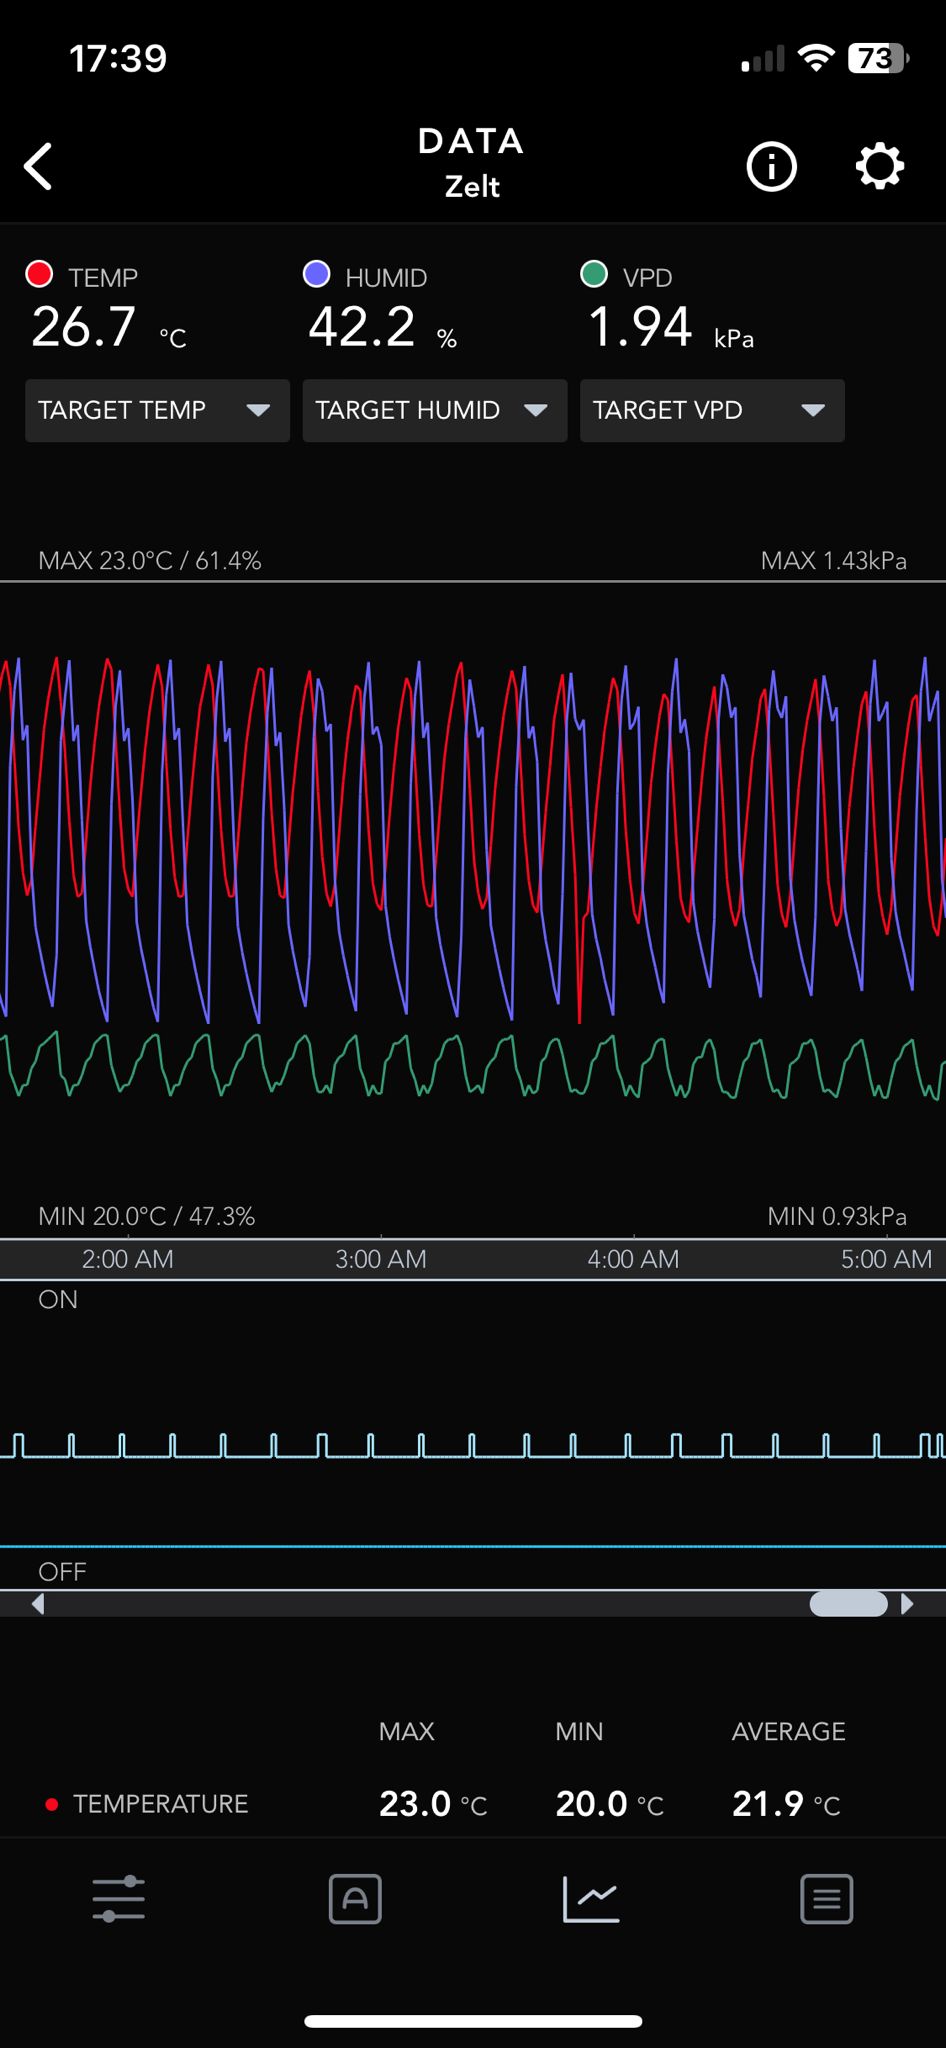Toggle the green VPD series dot
This screenshot has width=946, height=2048.
[594, 274]
